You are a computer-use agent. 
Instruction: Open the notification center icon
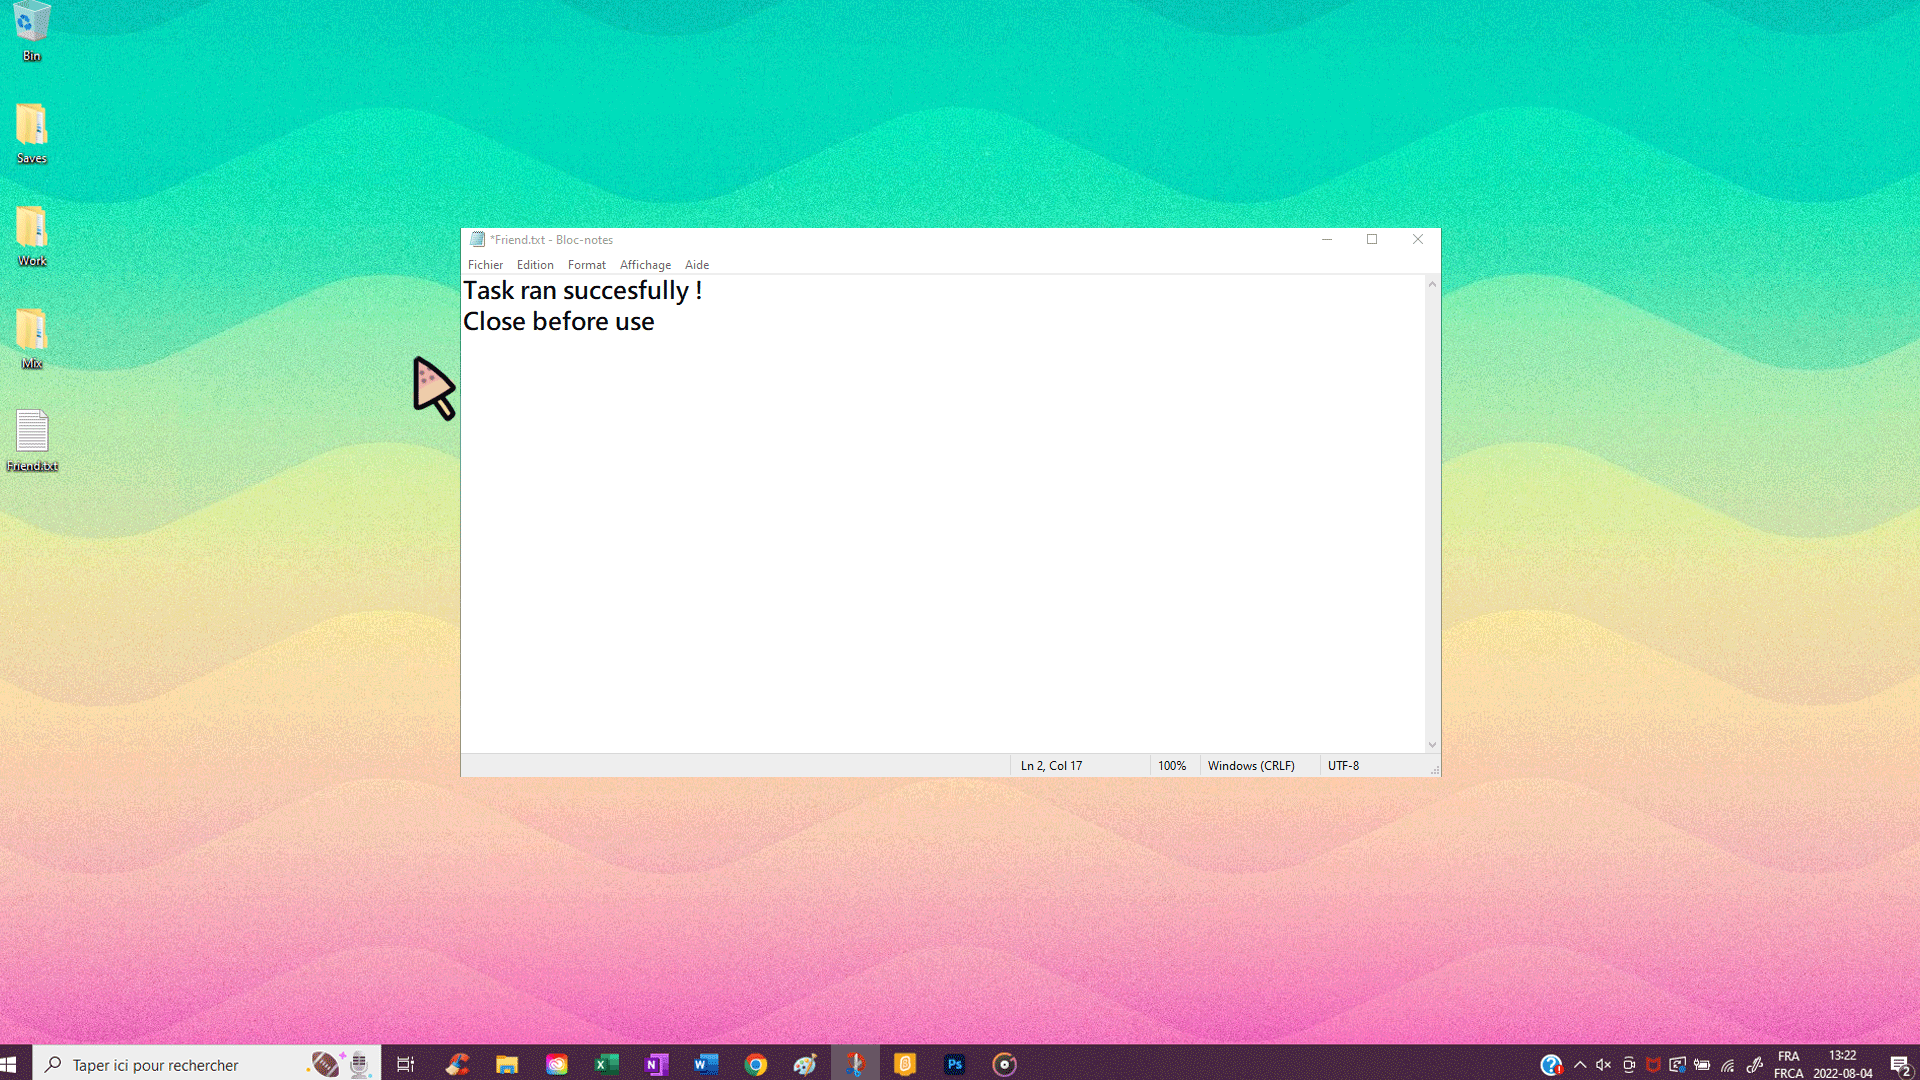[x=1899, y=1064]
